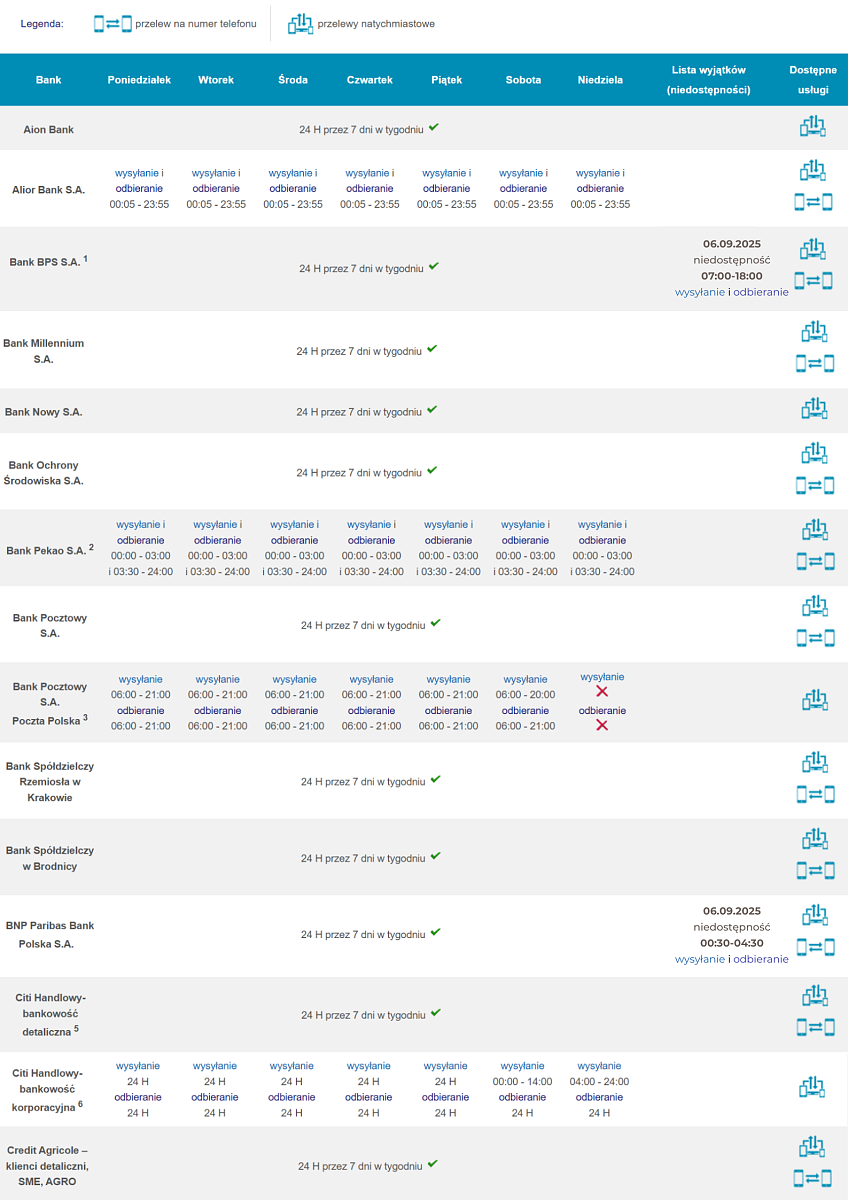Click the 'Bank Nowy S.A.' name cell
The height and width of the screenshot is (1200, 848).
pyautogui.click(x=44, y=412)
